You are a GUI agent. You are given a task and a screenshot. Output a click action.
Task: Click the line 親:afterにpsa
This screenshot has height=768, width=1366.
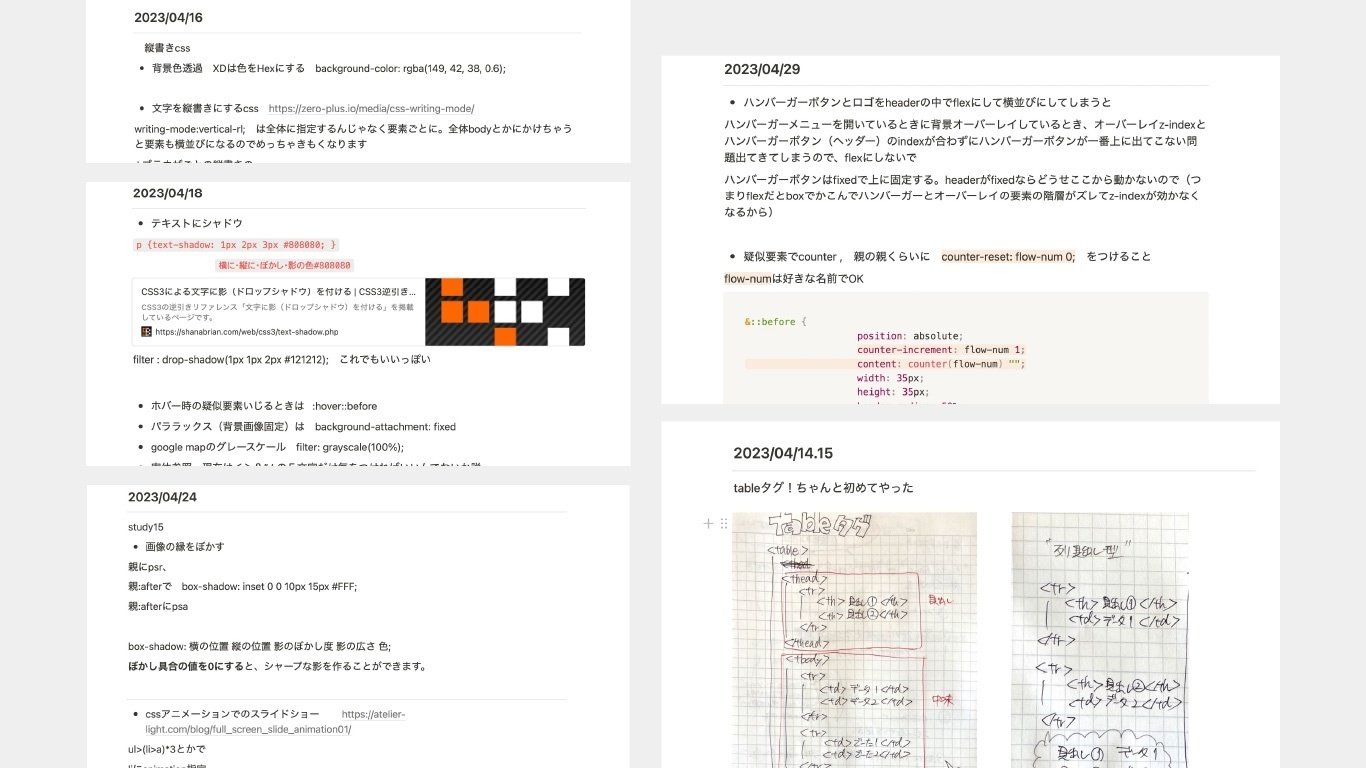[158, 606]
